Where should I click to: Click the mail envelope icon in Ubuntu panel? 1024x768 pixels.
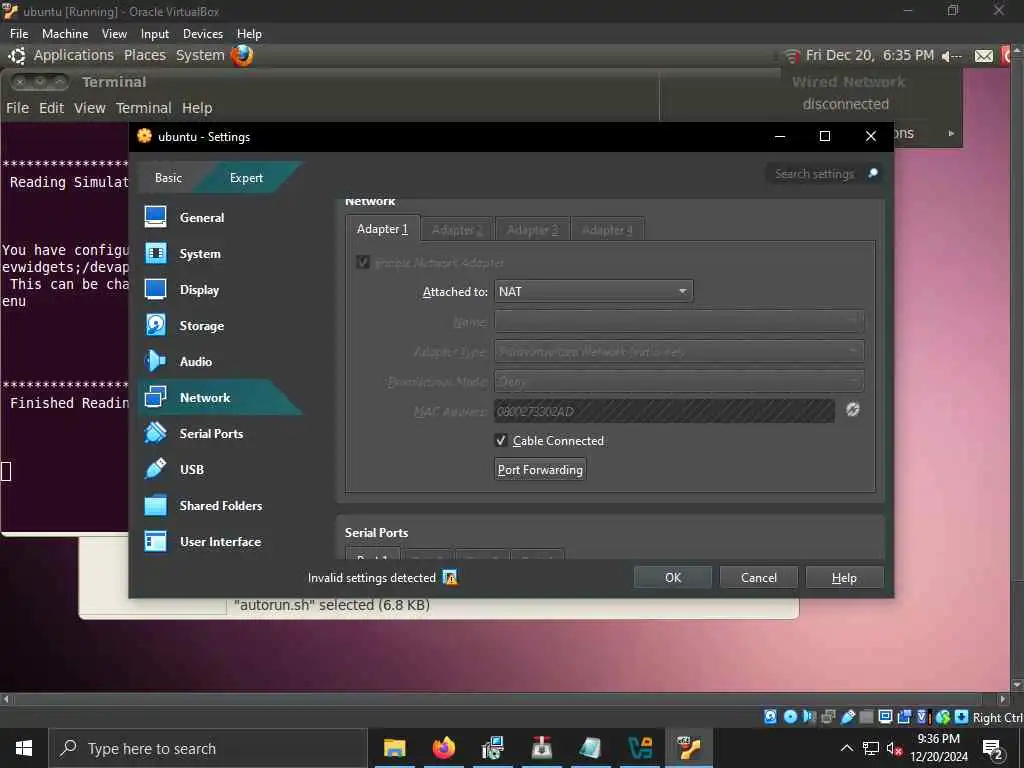click(x=984, y=56)
